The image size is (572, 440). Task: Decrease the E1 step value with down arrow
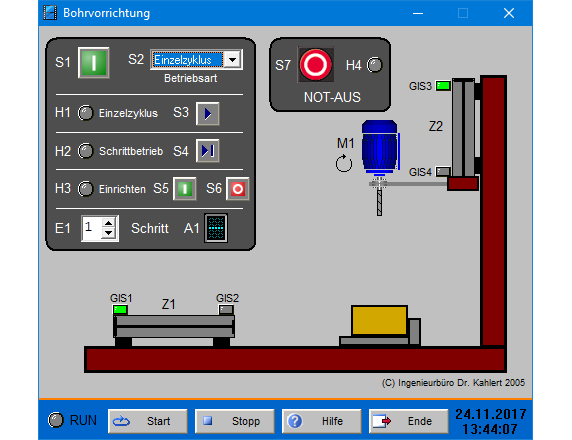pos(109,233)
